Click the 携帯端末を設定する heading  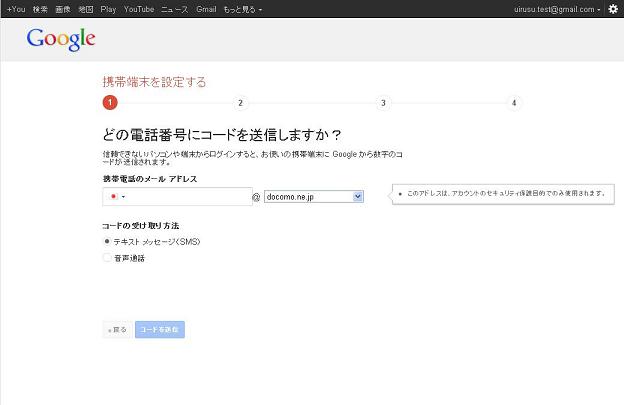(x=154, y=82)
